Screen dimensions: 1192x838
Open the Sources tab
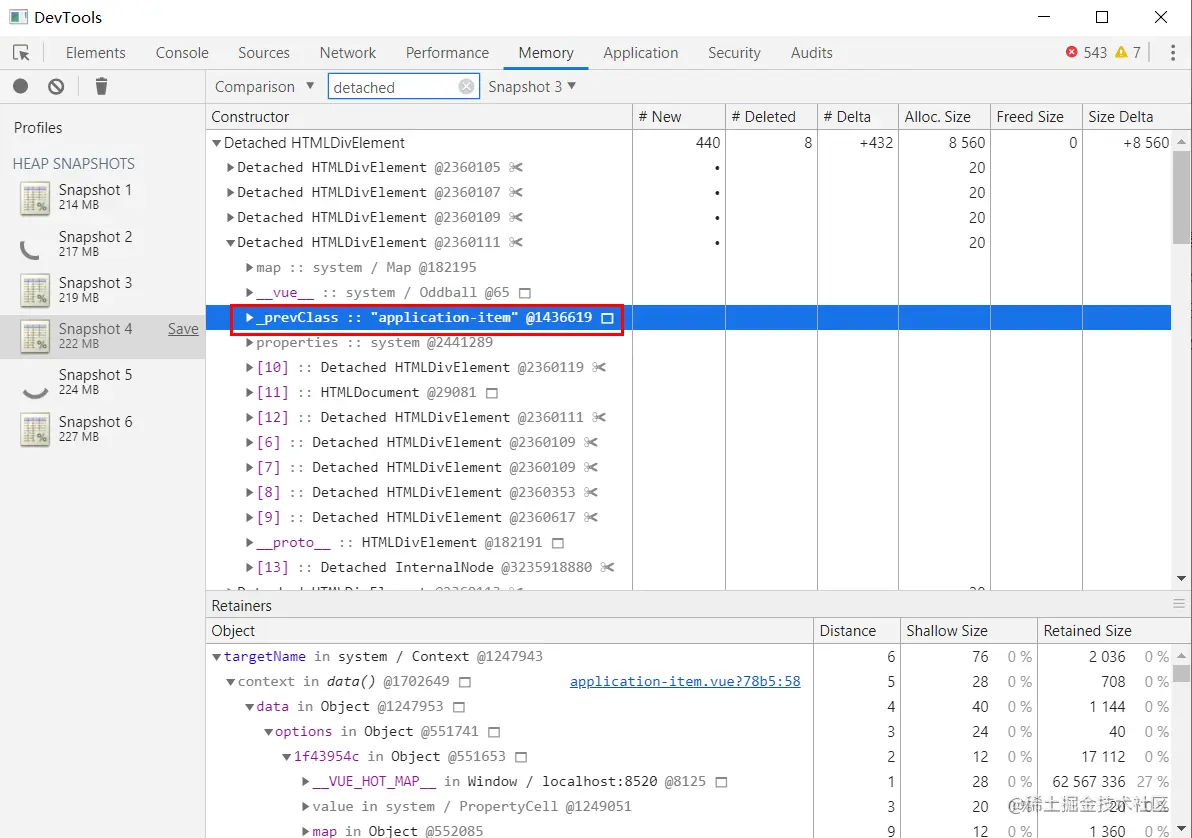point(264,52)
